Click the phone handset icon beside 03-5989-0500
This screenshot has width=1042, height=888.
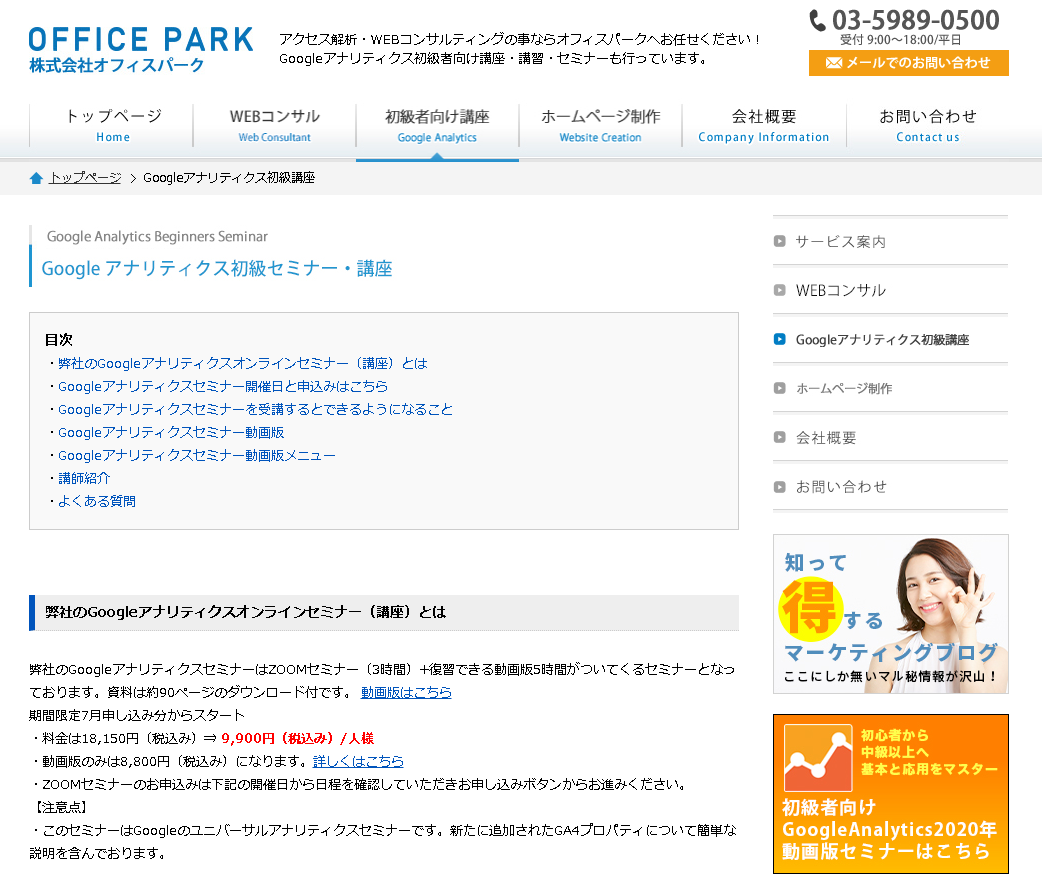pos(817,21)
